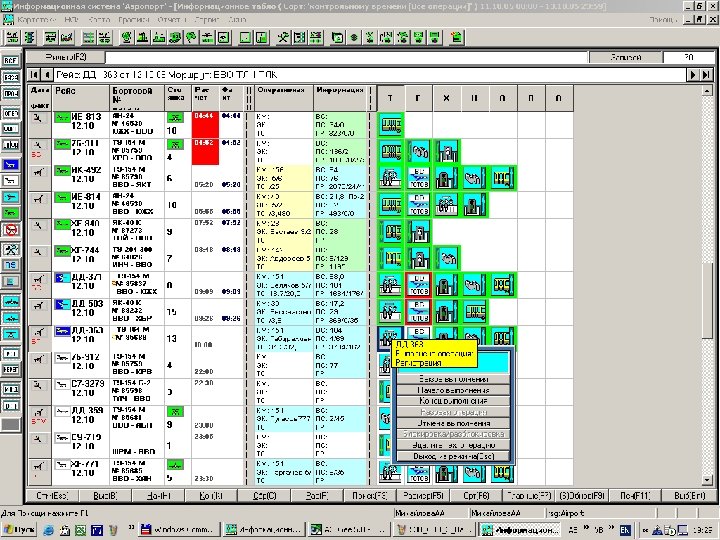Click the green plane icon beside flight ИЕ 813
The image size is (720, 540).
click(x=62, y=119)
